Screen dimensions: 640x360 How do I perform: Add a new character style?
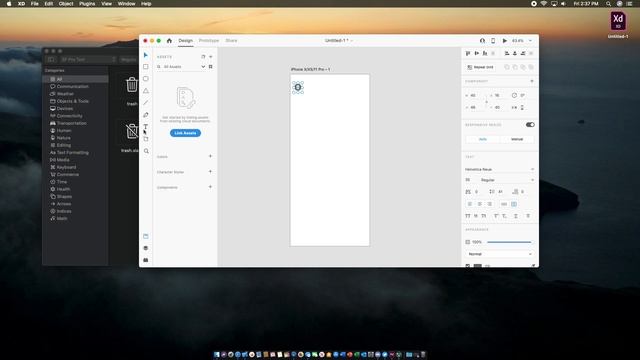210,172
